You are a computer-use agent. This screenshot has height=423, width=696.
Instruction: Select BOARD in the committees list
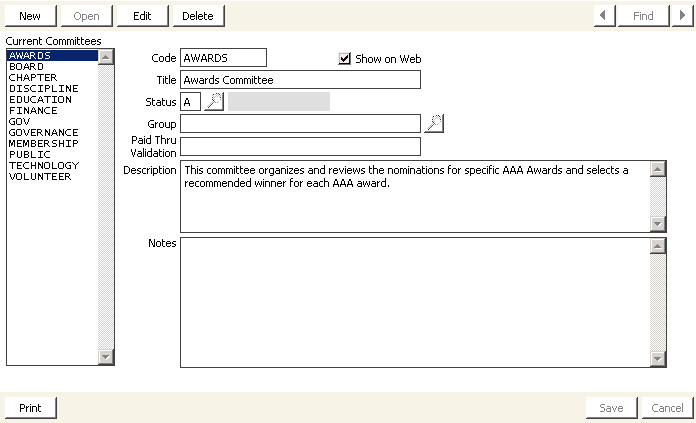pyautogui.click(x=52, y=67)
